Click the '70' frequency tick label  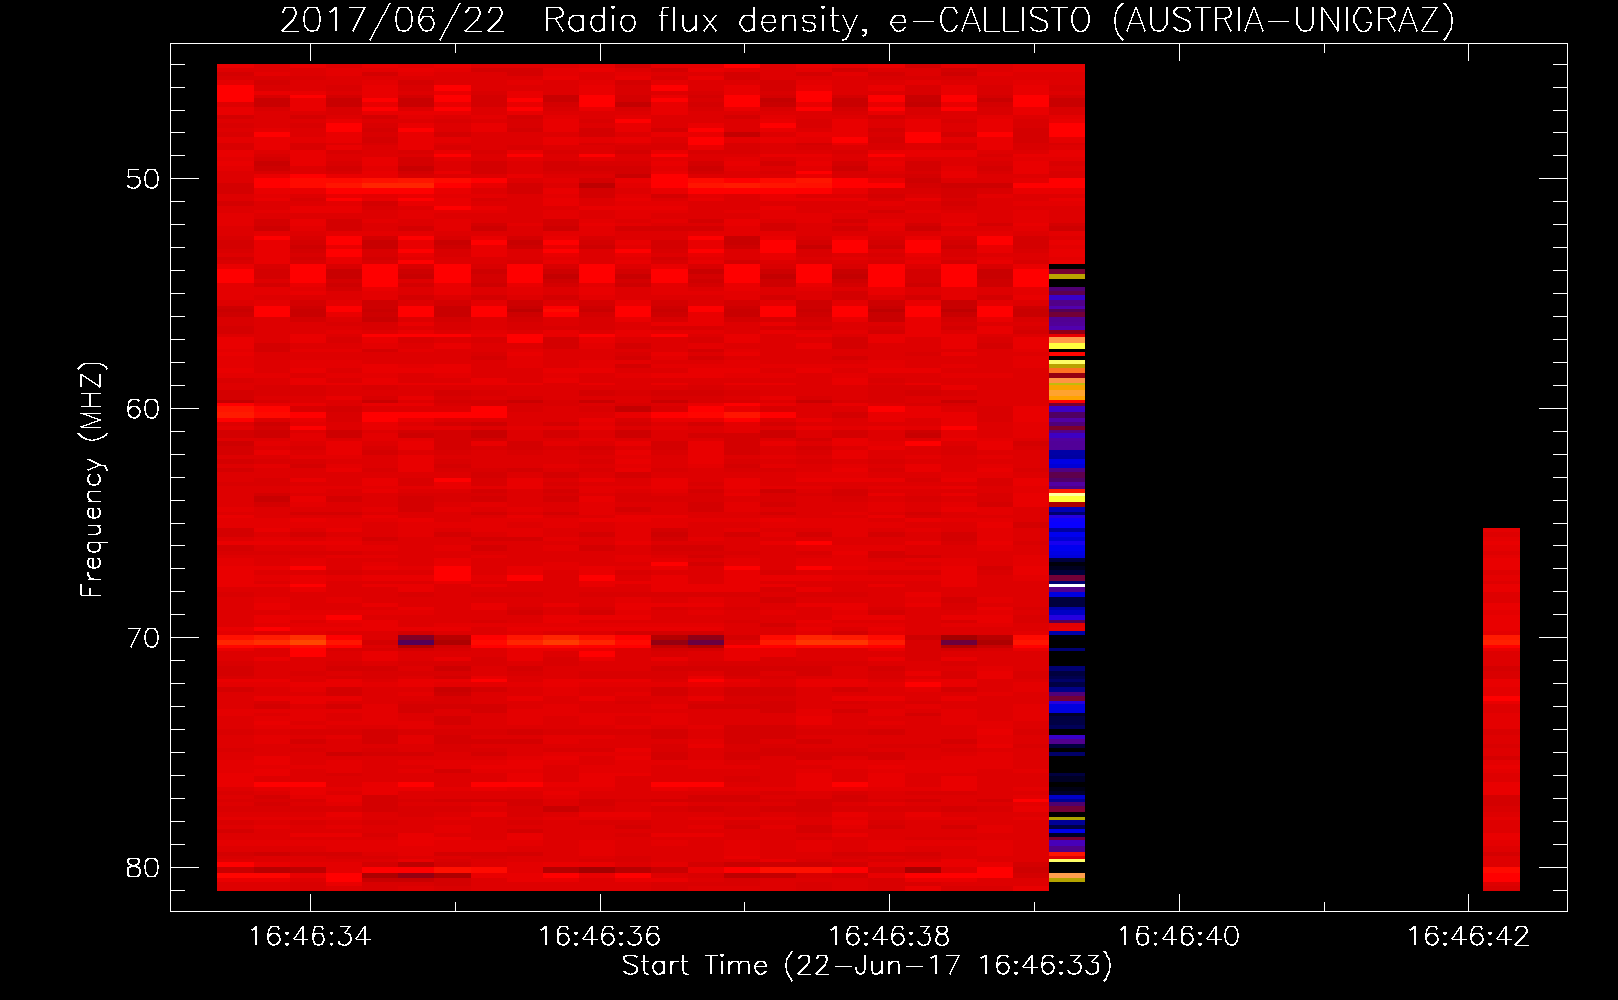(143, 638)
